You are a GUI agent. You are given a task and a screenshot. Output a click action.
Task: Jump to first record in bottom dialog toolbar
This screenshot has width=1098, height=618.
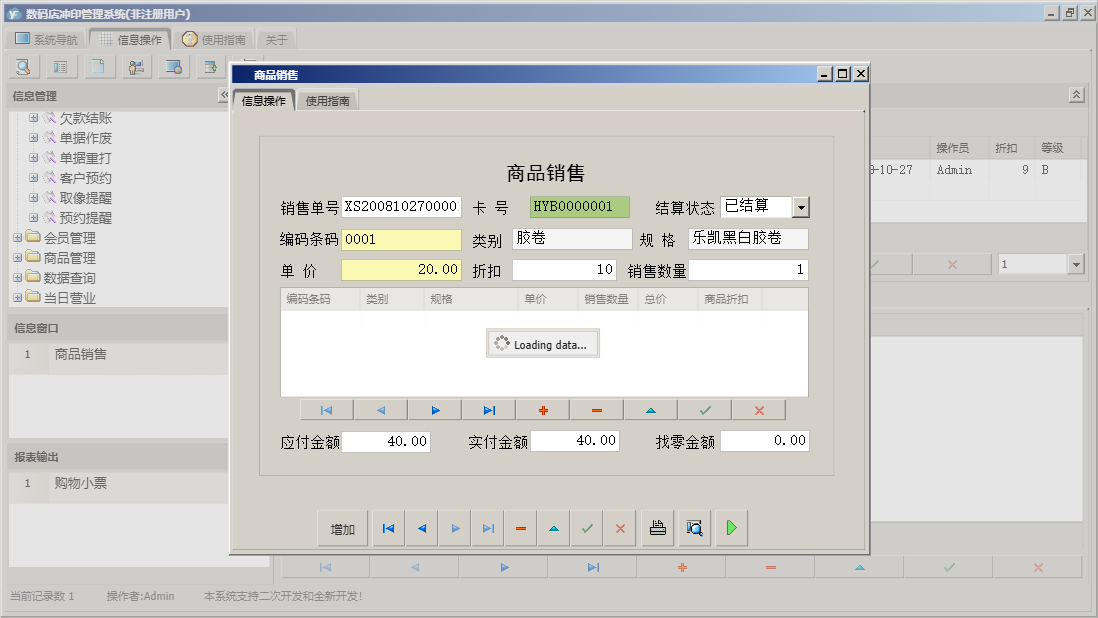(388, 528)
